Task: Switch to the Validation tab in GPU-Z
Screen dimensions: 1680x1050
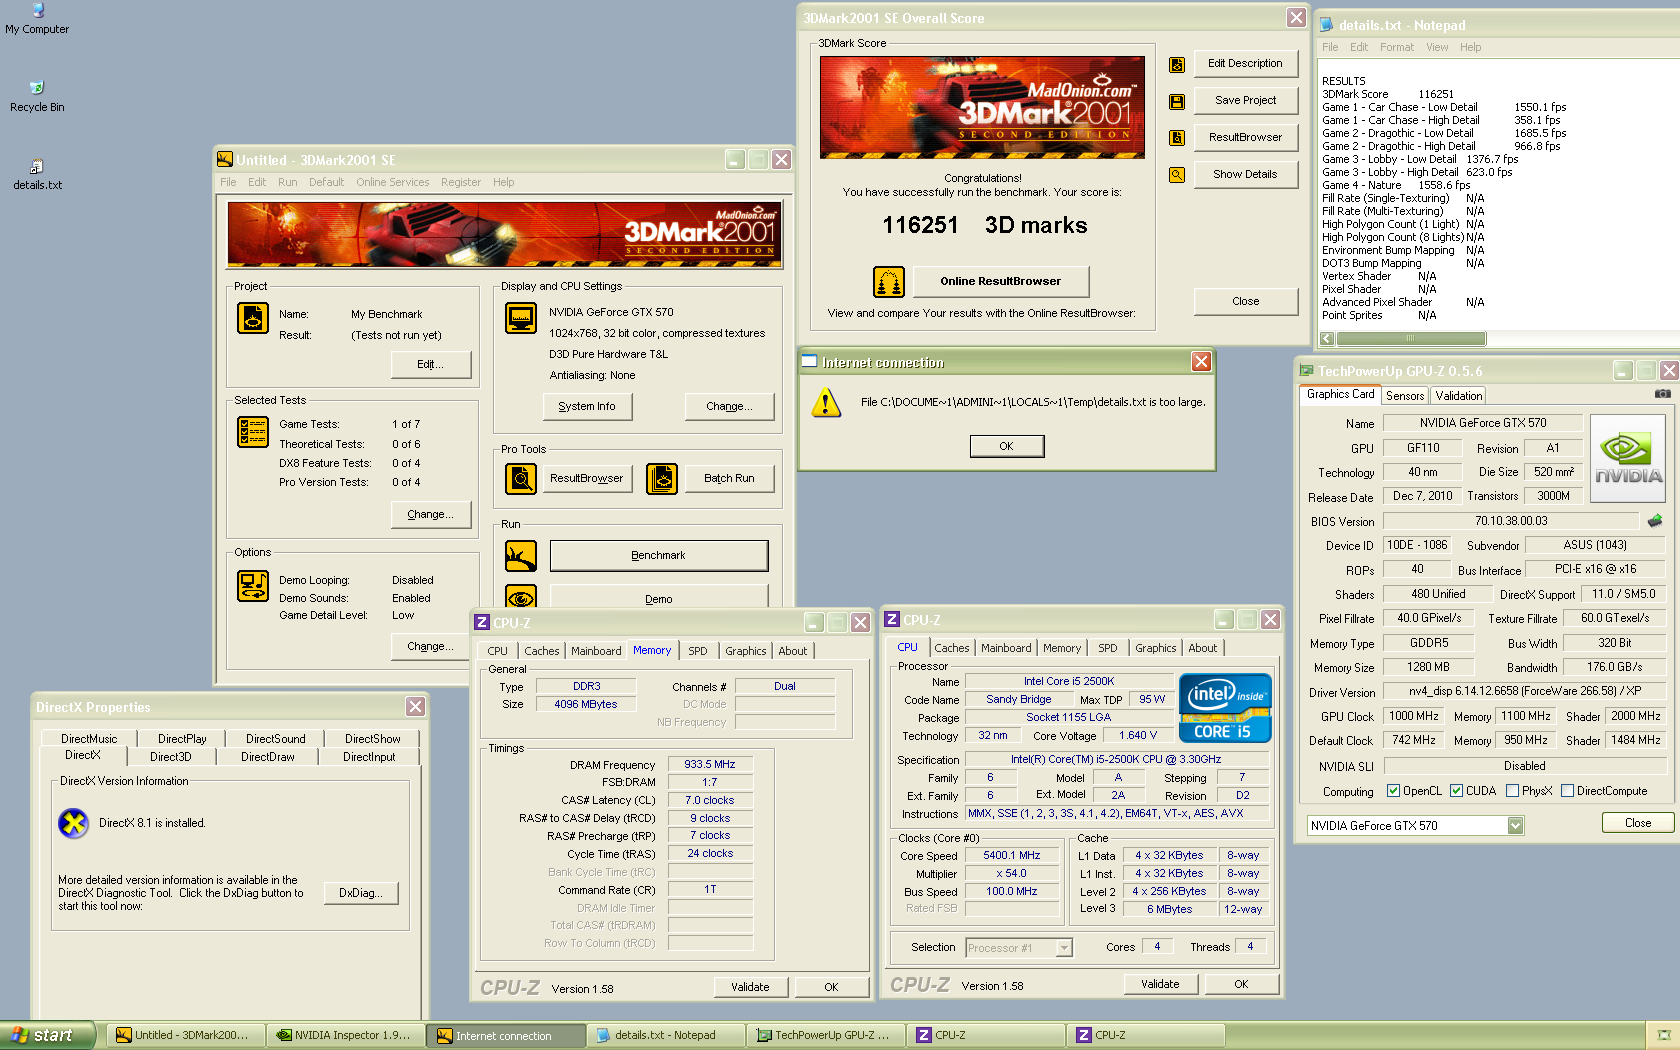Action: (x=1458, y=396)
